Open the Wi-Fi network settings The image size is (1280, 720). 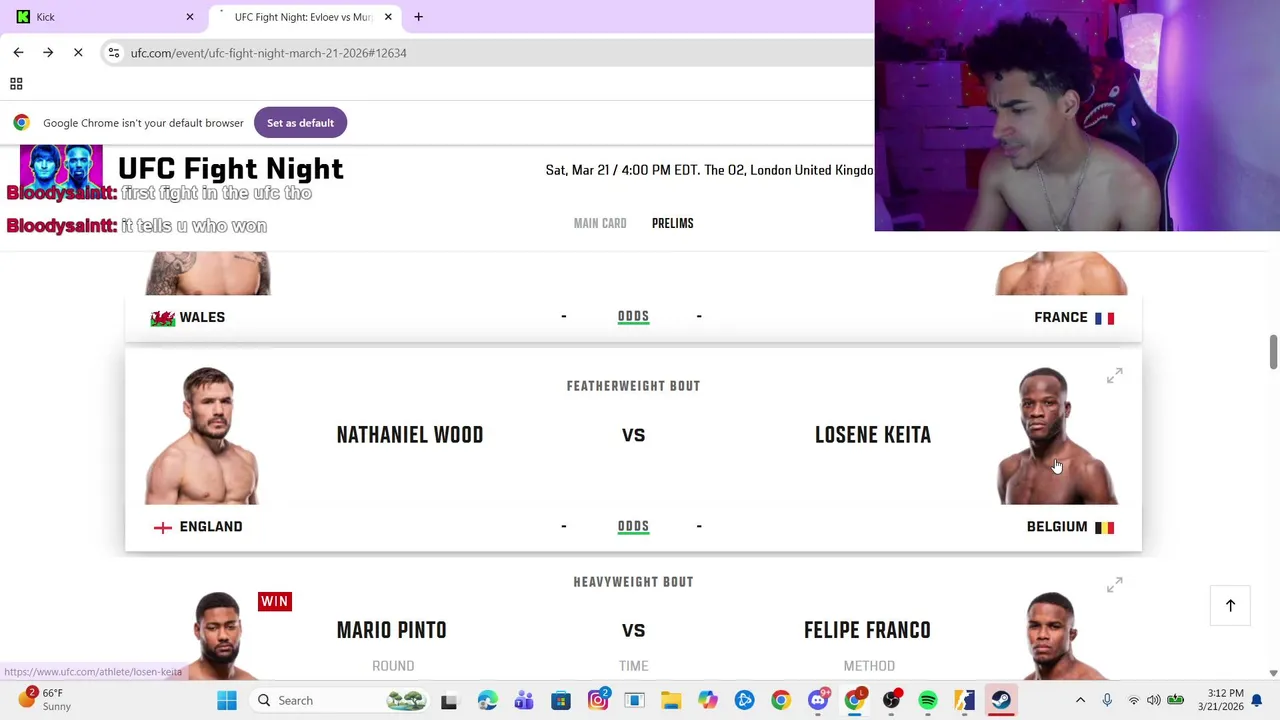[1134, 700]
